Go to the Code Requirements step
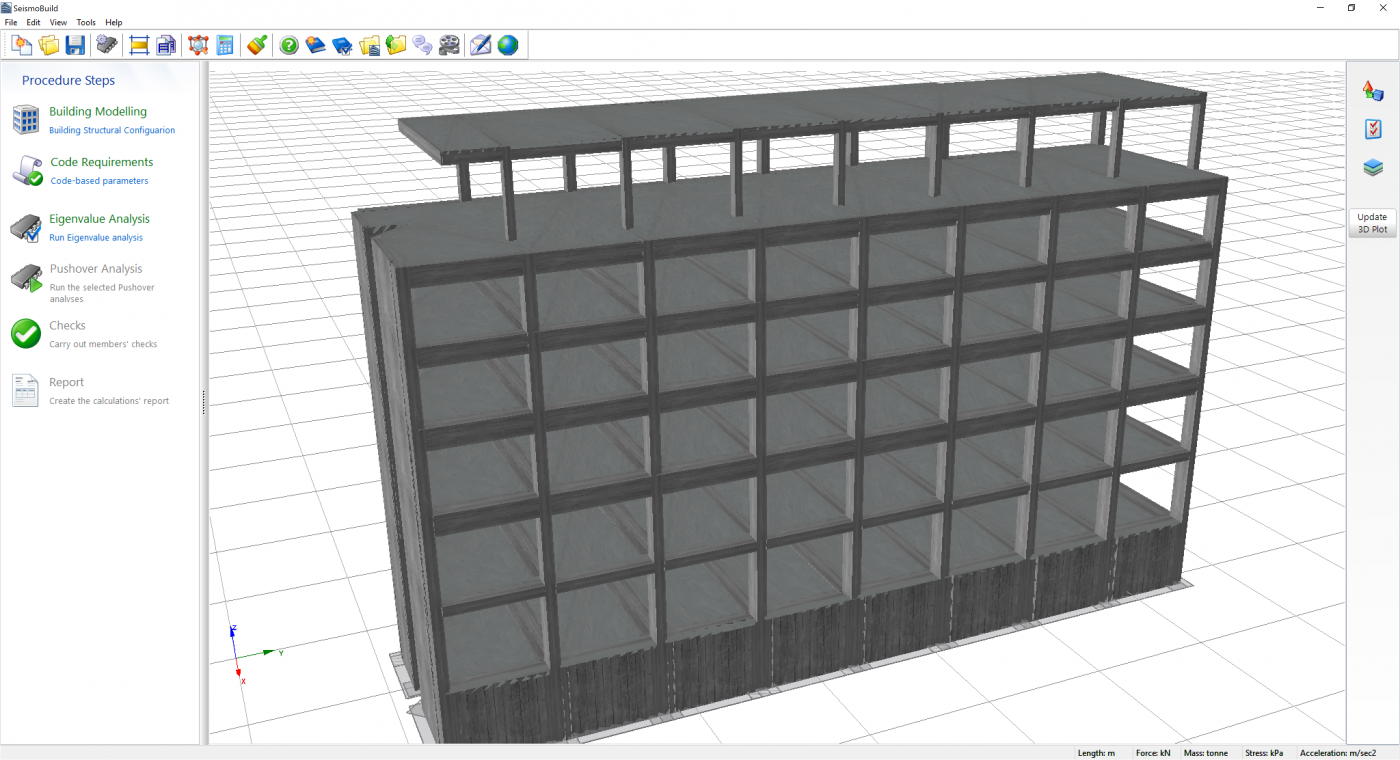The width and height of the screenshot is (1400, 760). coord(102,162)
